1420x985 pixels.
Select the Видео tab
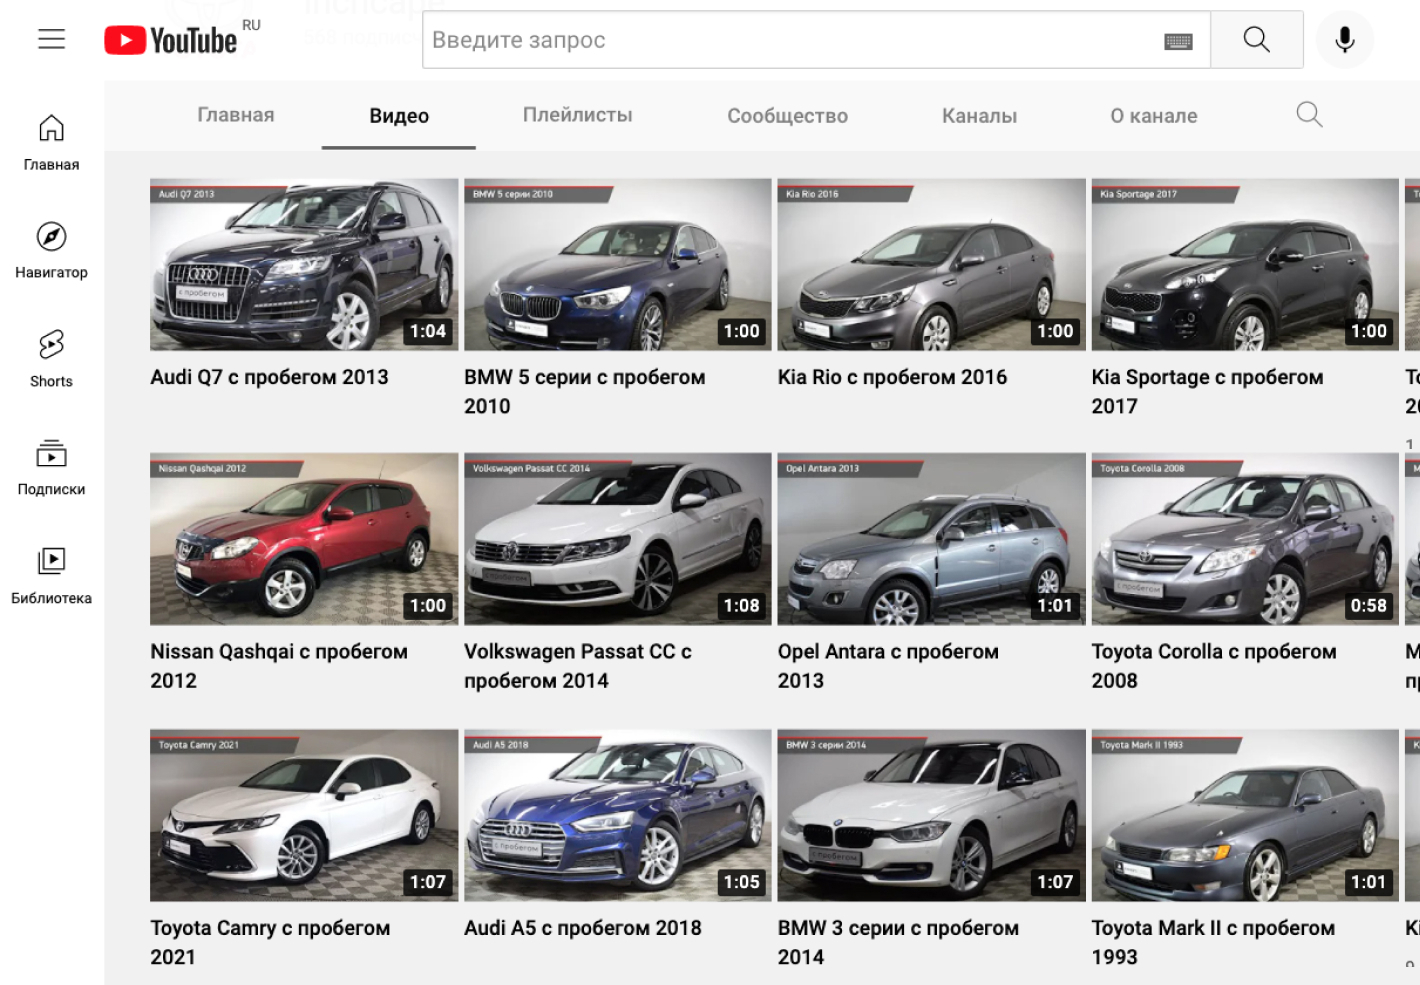(x=399, y=116)
